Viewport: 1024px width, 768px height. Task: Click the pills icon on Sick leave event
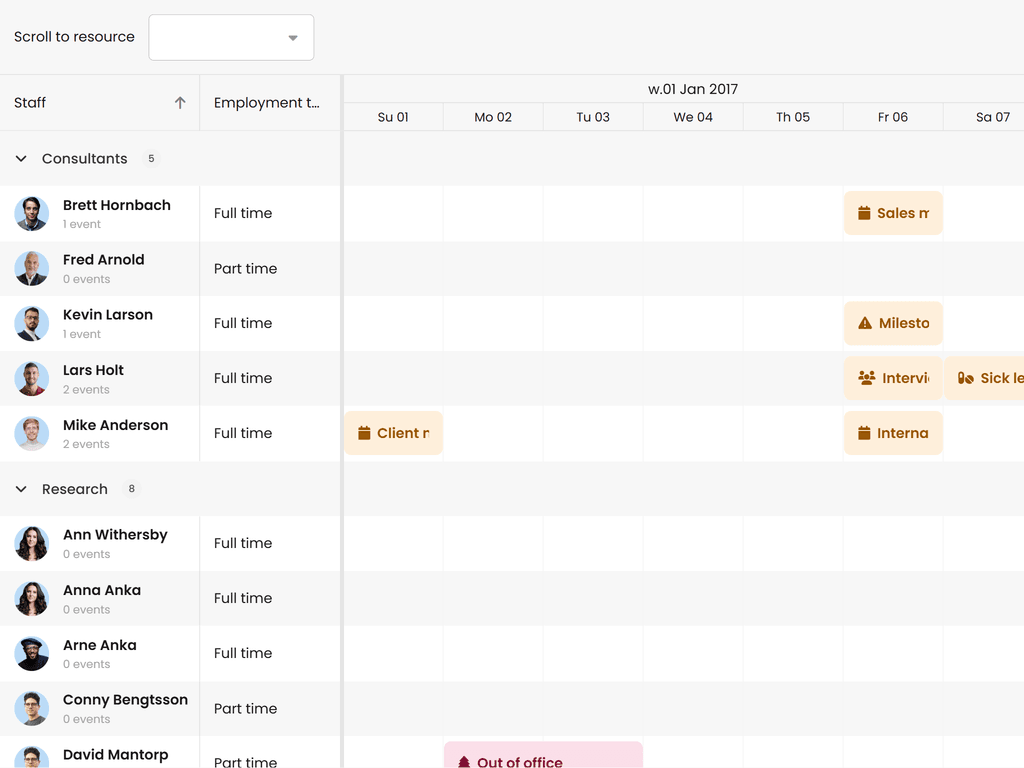pyautogui.click(x=965, y=378)
